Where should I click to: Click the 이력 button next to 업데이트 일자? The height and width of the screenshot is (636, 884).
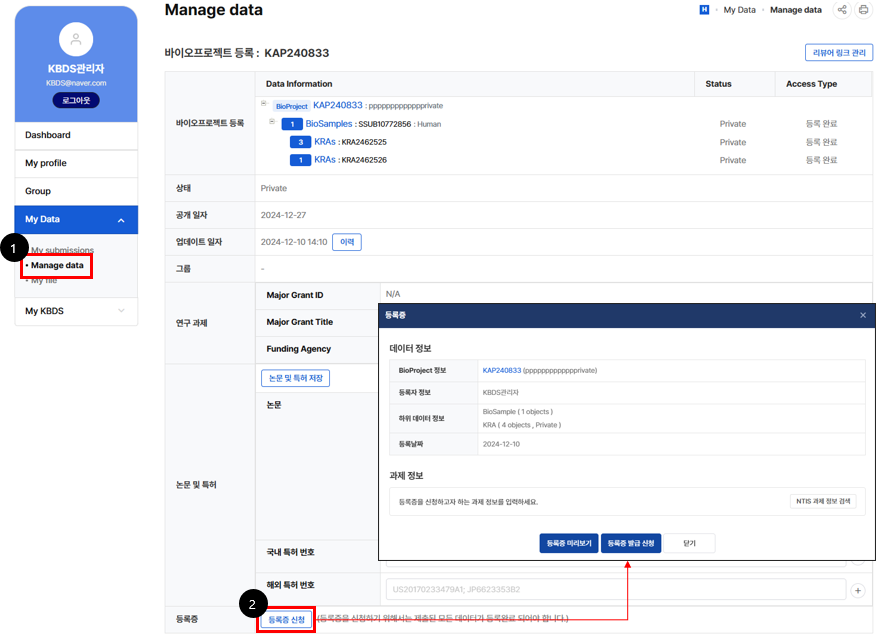(x=346, y=241)
